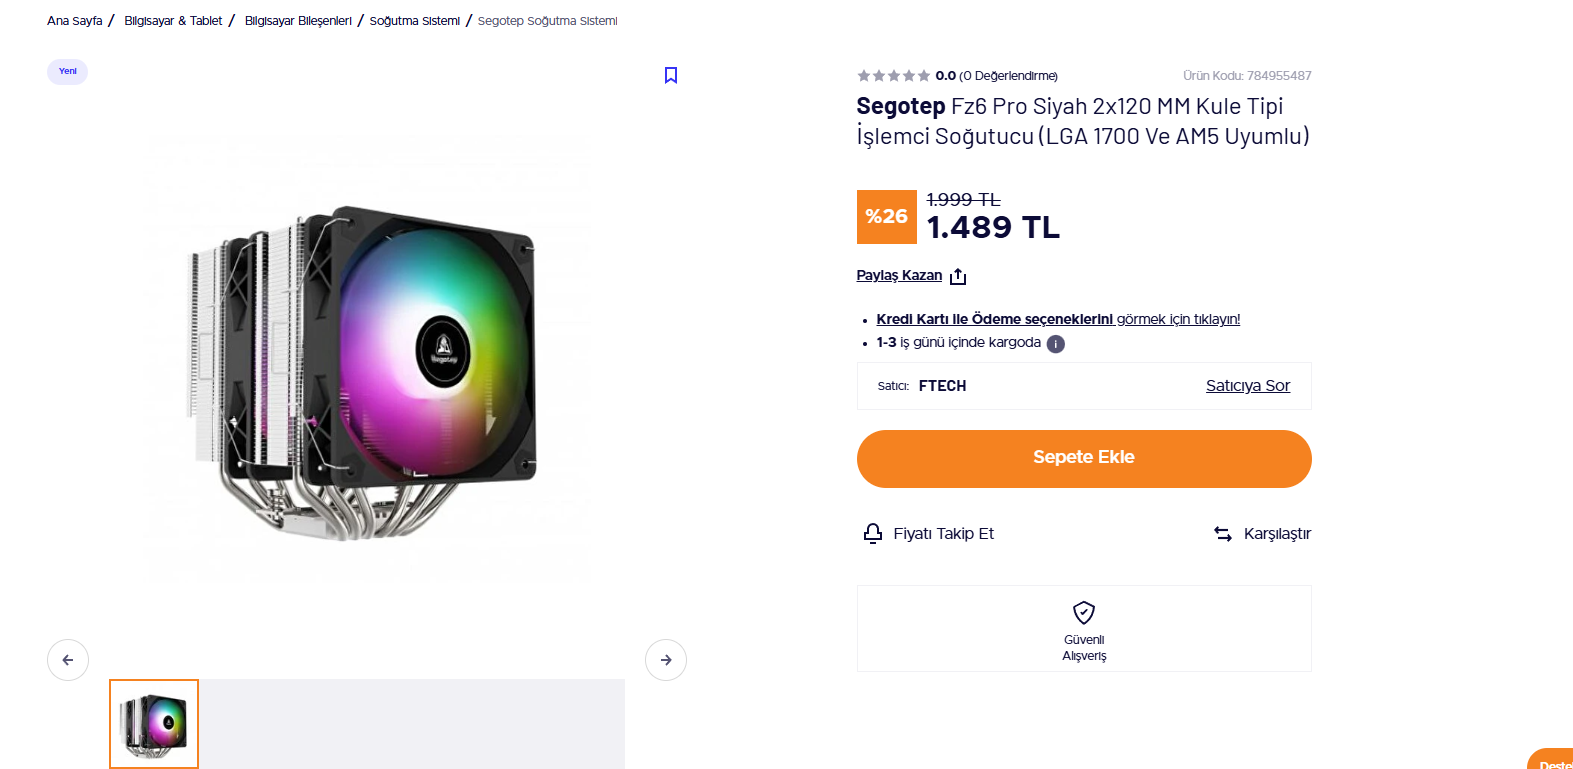1573x769 pixels.
Task: Click the bell icon for price tracking
Action: (873, 533)
